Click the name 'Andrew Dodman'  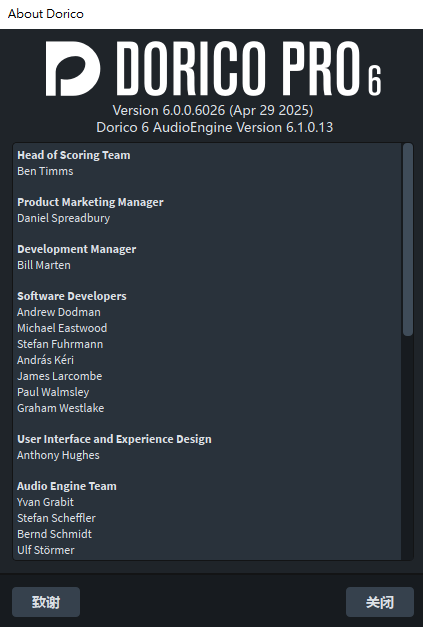[x=59, y=312]
